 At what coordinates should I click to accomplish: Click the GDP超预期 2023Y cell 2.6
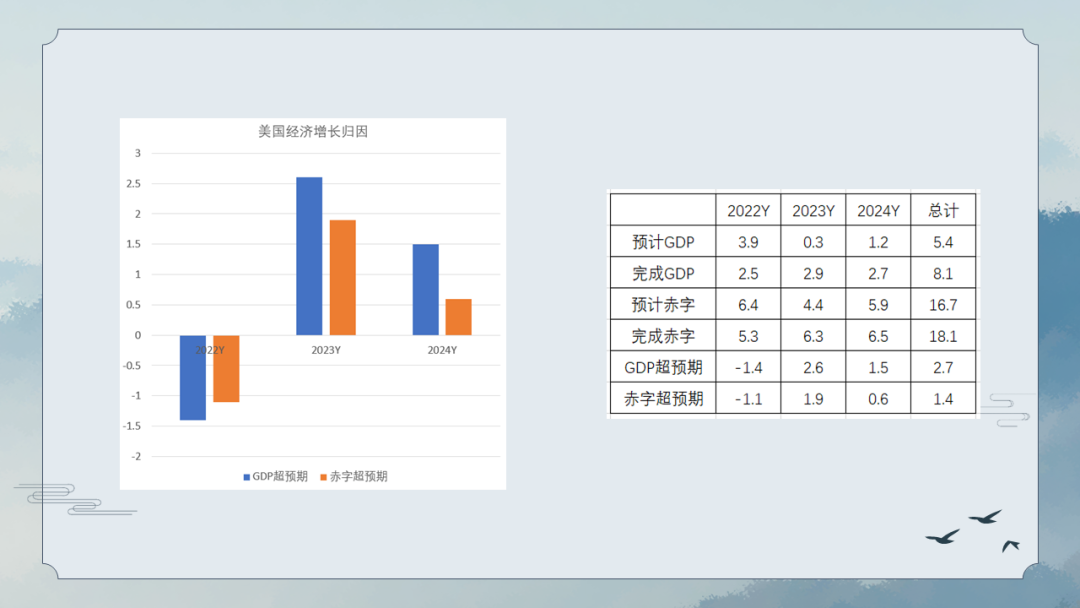pos(813,368)
